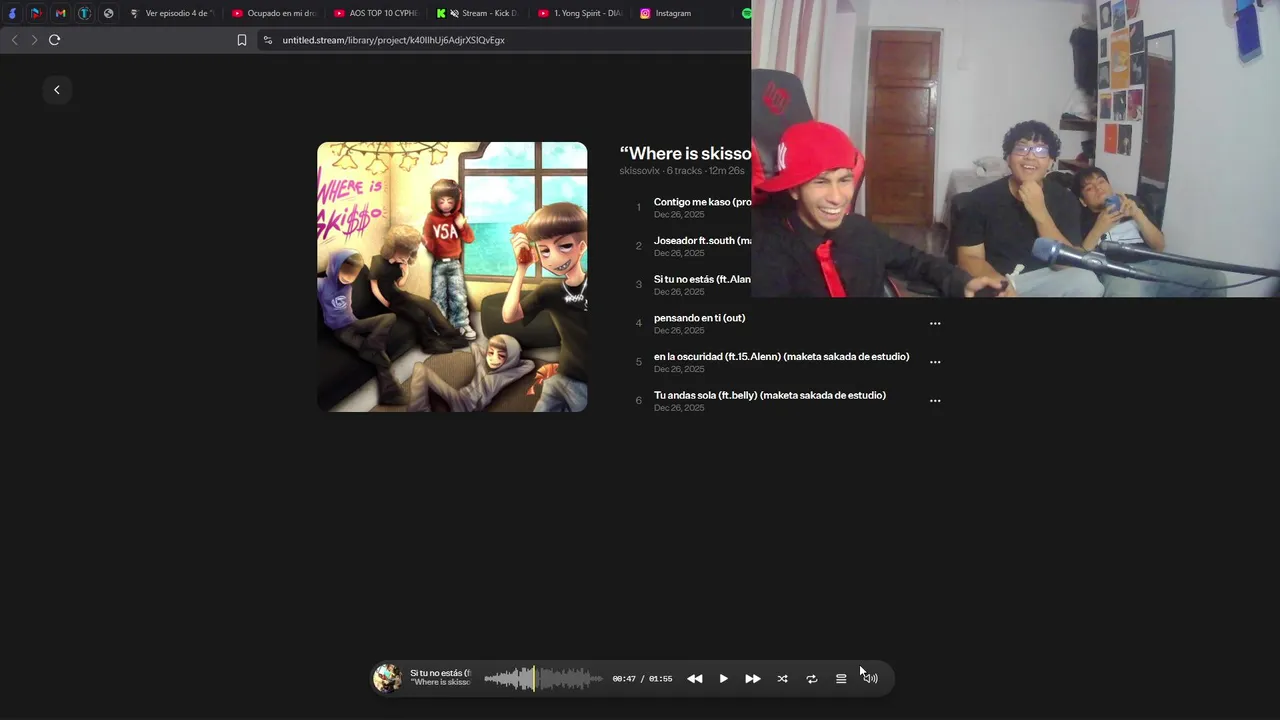Image resolution: width=1280 pixels, height=720 pixels.
Task: Play track 'Tu andas sola (ft.belly)'
Action: pyautogui.click(x=770, y=395)
